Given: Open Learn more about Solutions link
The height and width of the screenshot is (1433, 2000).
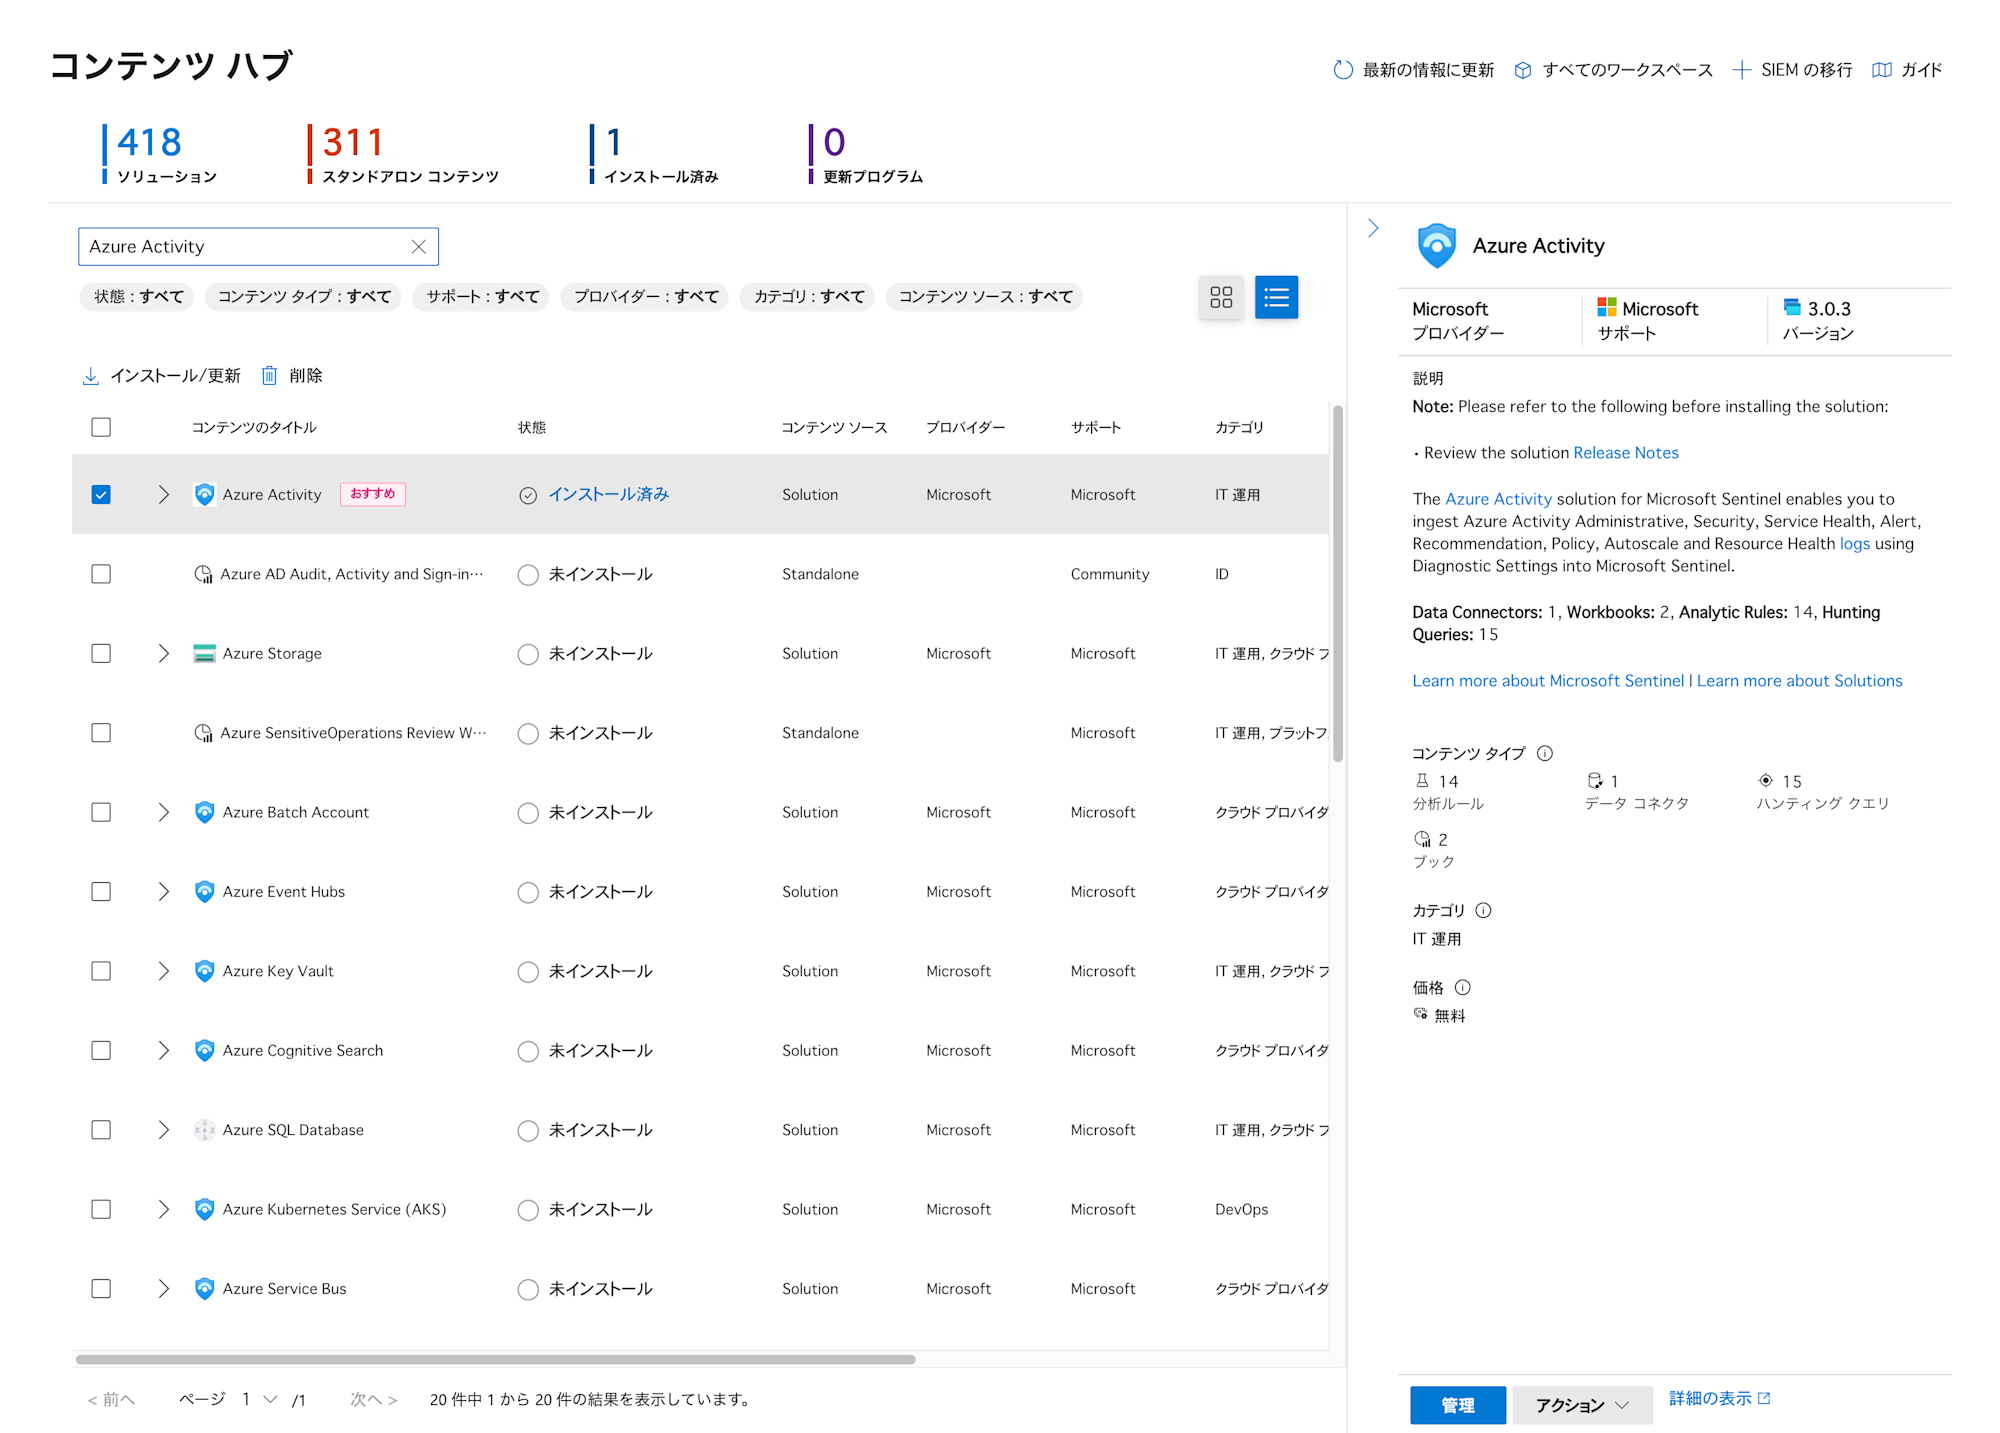Looking at the screenshot, I should click(1799, 681).
